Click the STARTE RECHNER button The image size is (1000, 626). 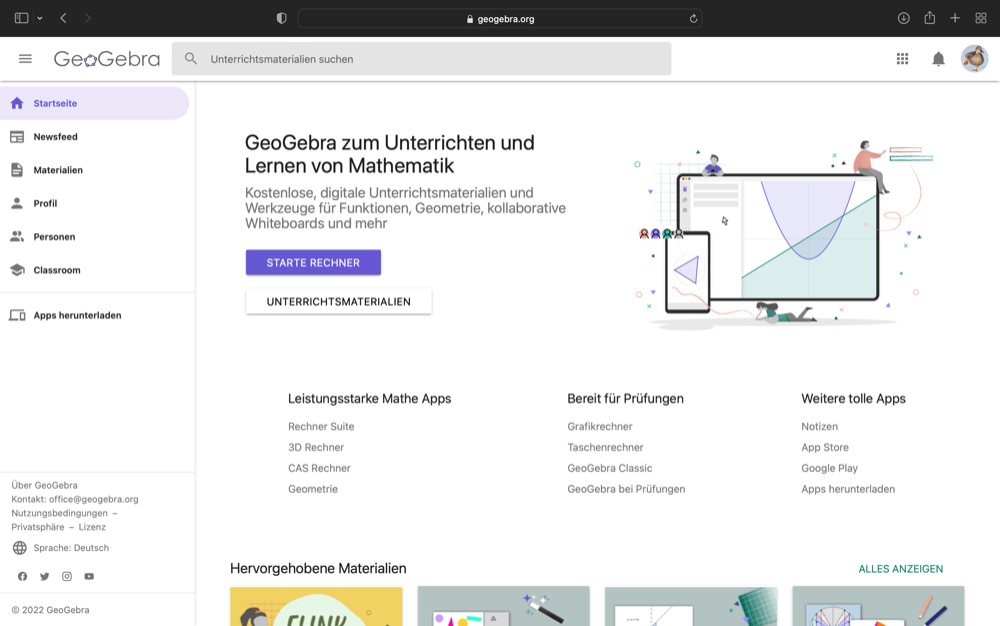tap(313, 263)
